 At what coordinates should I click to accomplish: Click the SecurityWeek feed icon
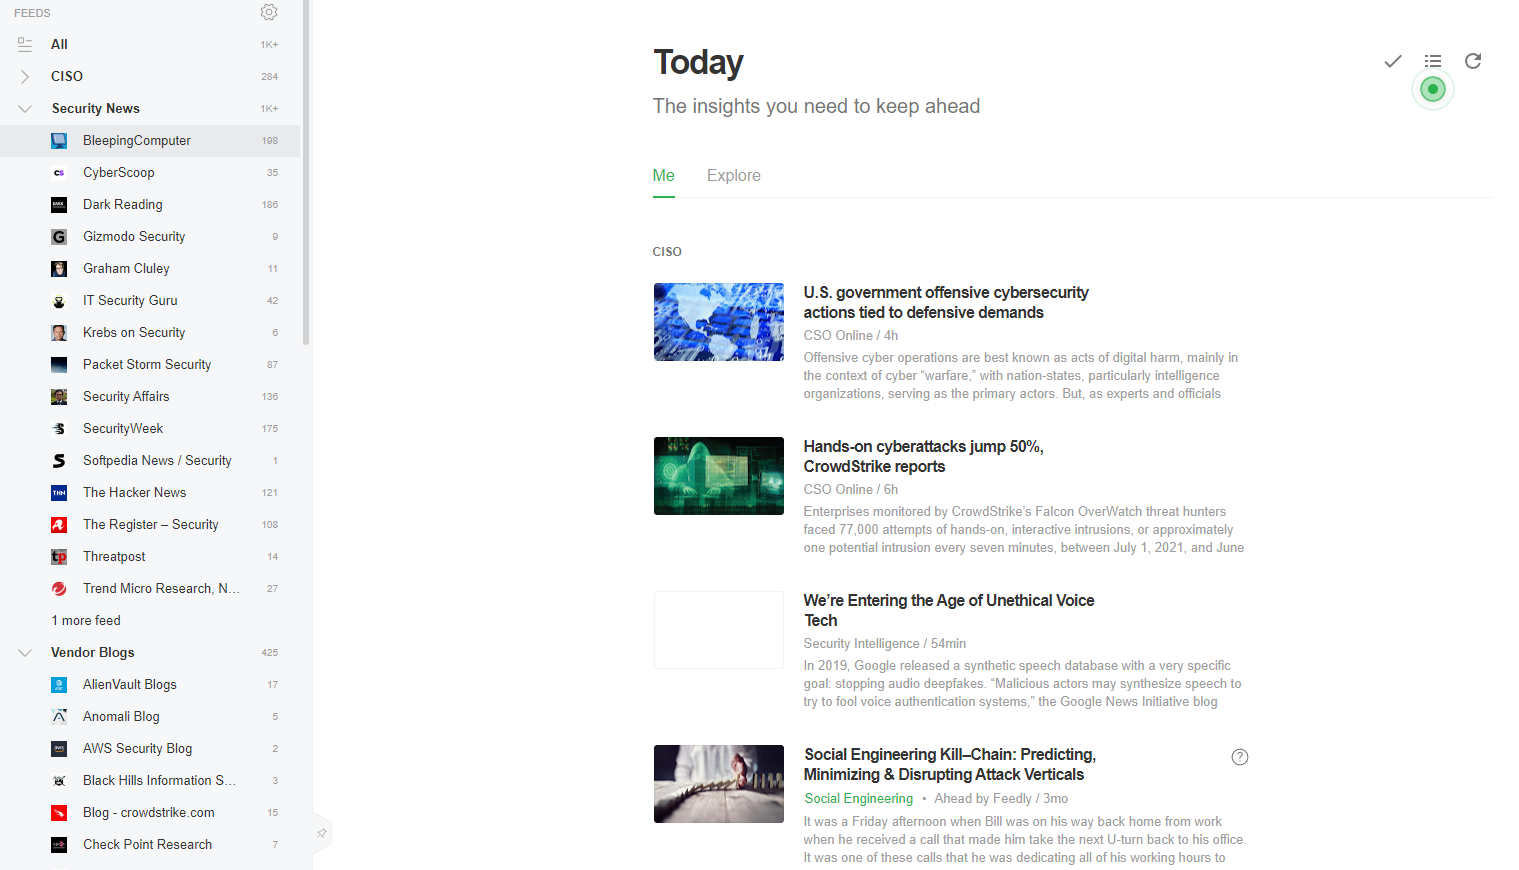(59, 429)
